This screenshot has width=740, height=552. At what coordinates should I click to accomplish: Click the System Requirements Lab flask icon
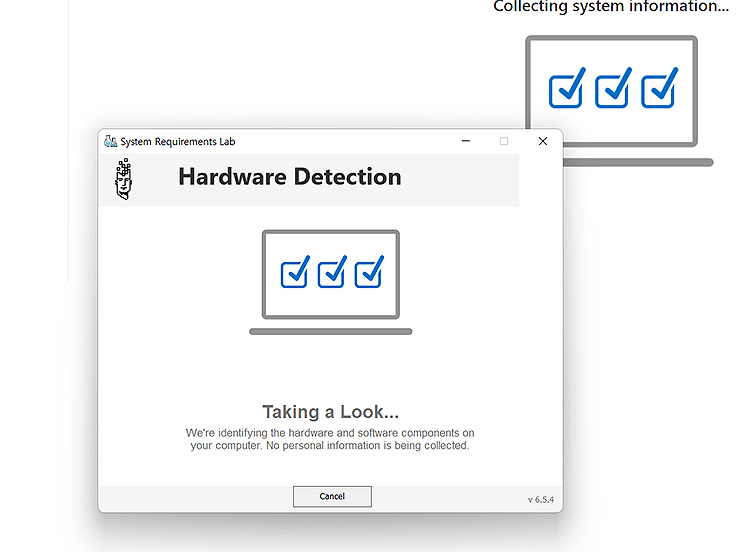(x=110, y=141)
